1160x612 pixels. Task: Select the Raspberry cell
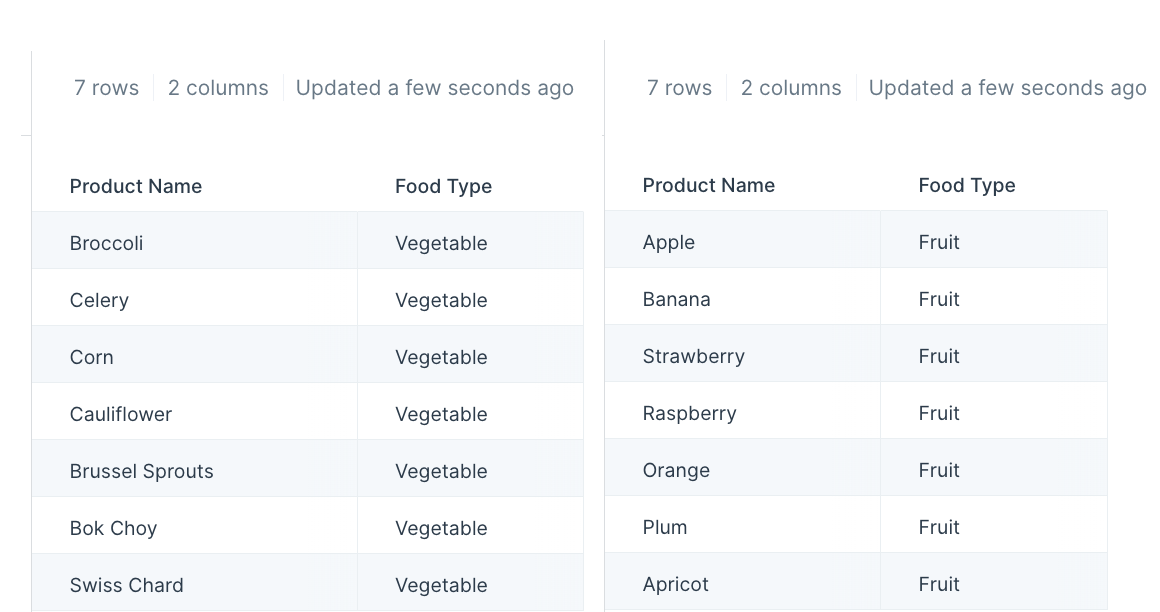(x=743, y=411)
